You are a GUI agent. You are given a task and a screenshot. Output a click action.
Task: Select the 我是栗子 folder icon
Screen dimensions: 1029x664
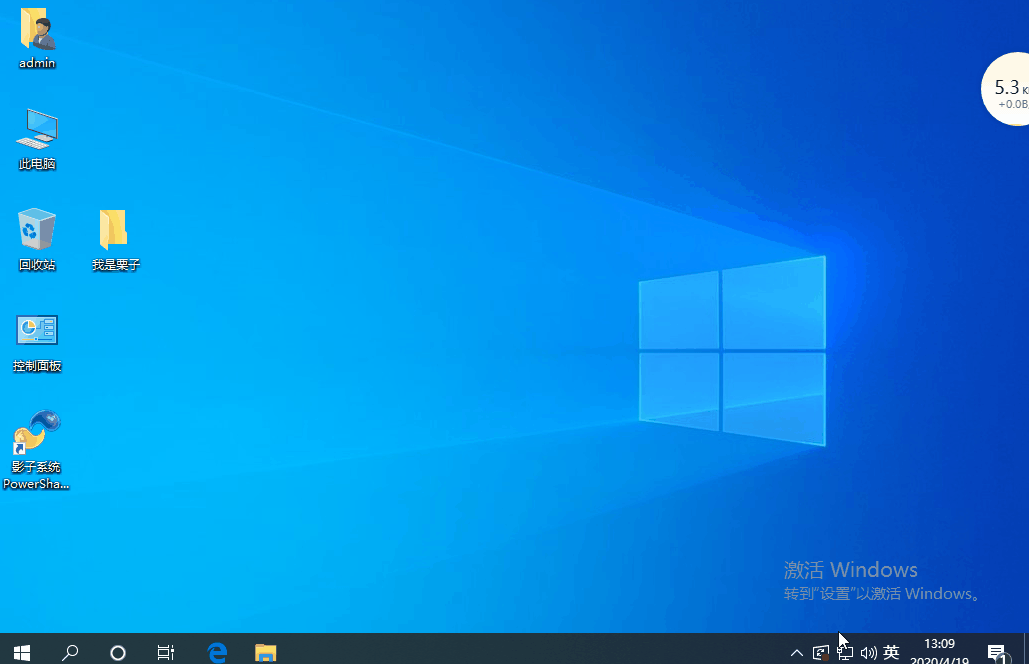point(116,240)
